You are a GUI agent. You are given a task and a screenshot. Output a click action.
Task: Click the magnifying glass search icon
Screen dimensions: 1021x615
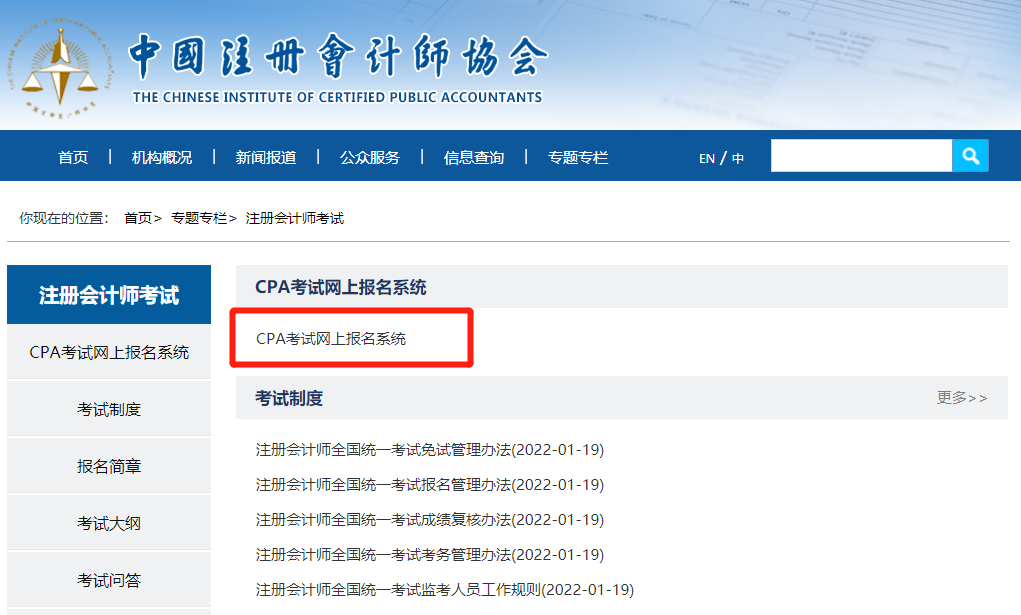[x=969, y=155]
